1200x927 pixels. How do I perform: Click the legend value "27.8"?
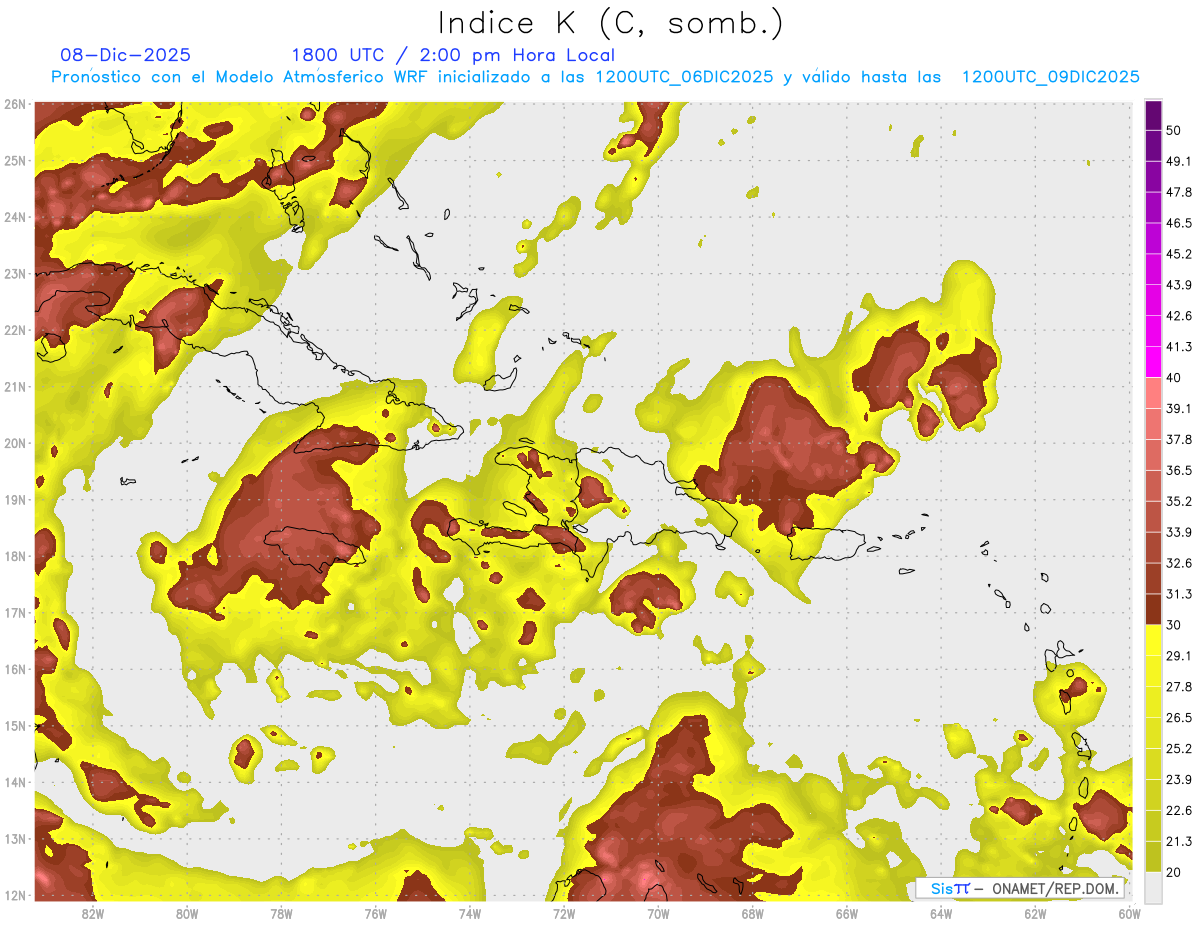click(x=1178, y=687)
